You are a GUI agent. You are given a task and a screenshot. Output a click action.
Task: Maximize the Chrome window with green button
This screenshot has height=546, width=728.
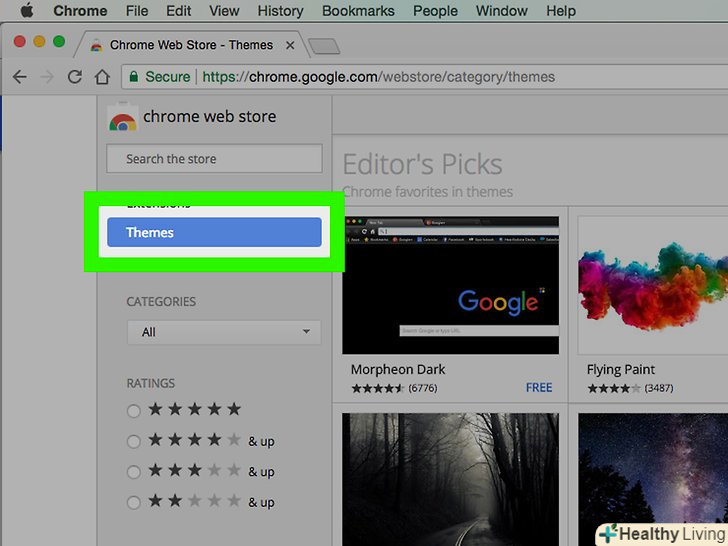point(59,42)
